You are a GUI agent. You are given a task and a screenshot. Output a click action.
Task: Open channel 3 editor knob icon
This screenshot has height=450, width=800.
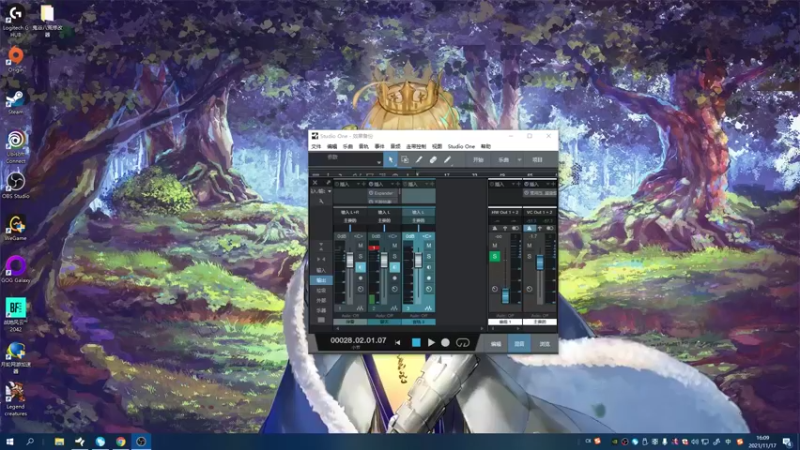[x=429, y=289]
